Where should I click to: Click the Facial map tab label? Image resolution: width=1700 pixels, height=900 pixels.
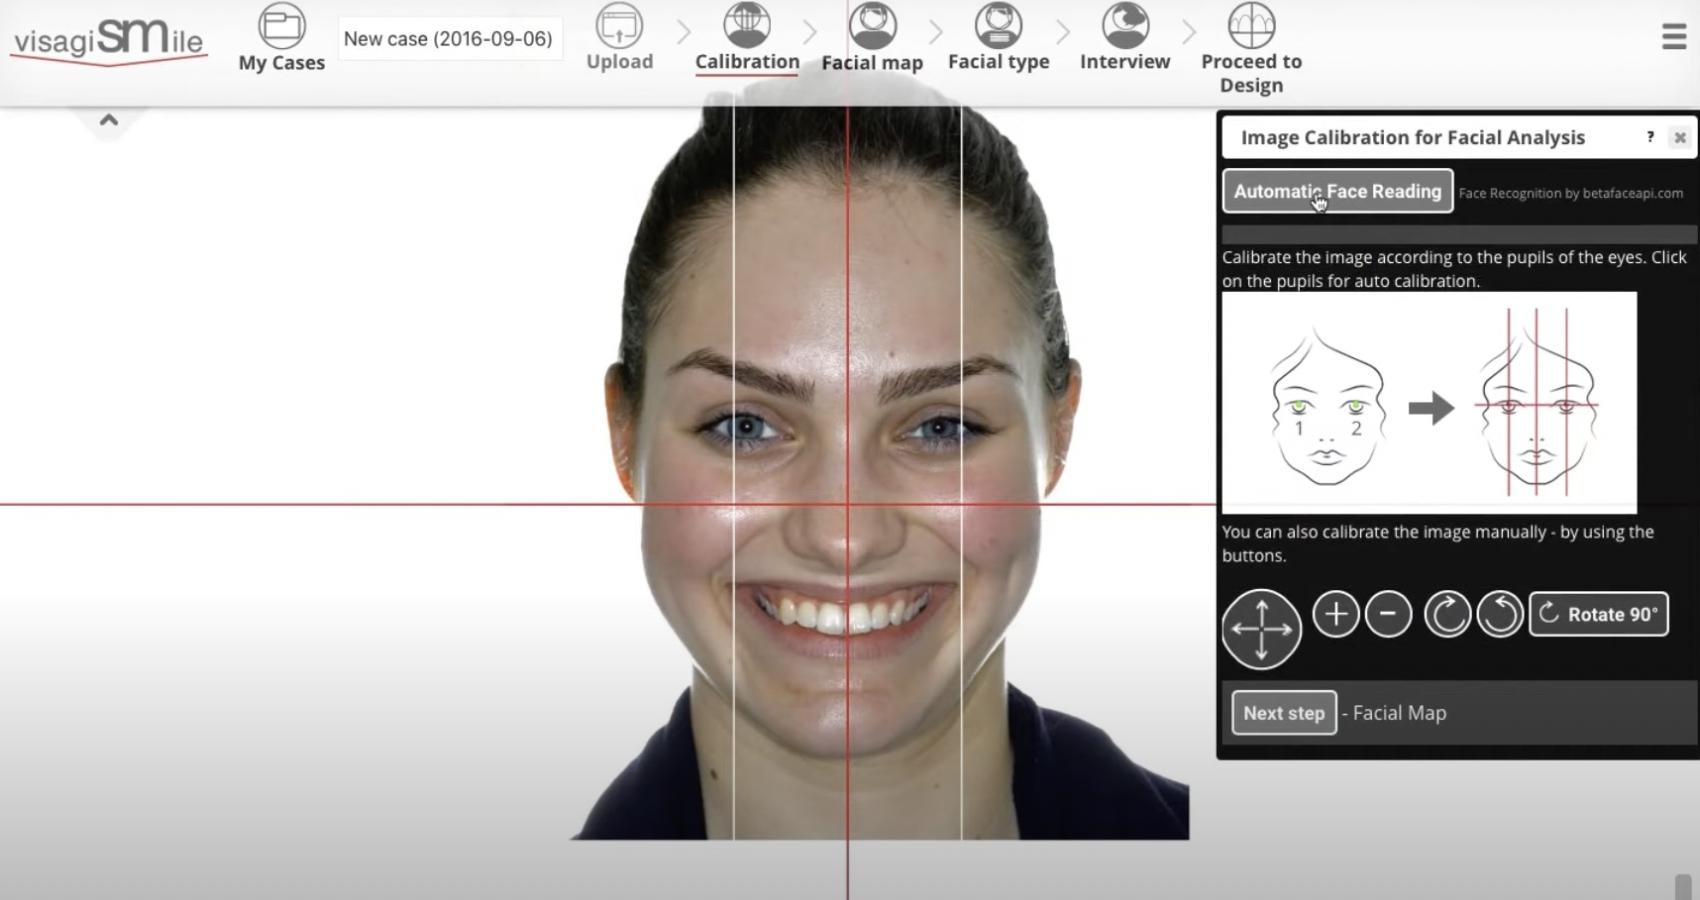click(872, 62)
